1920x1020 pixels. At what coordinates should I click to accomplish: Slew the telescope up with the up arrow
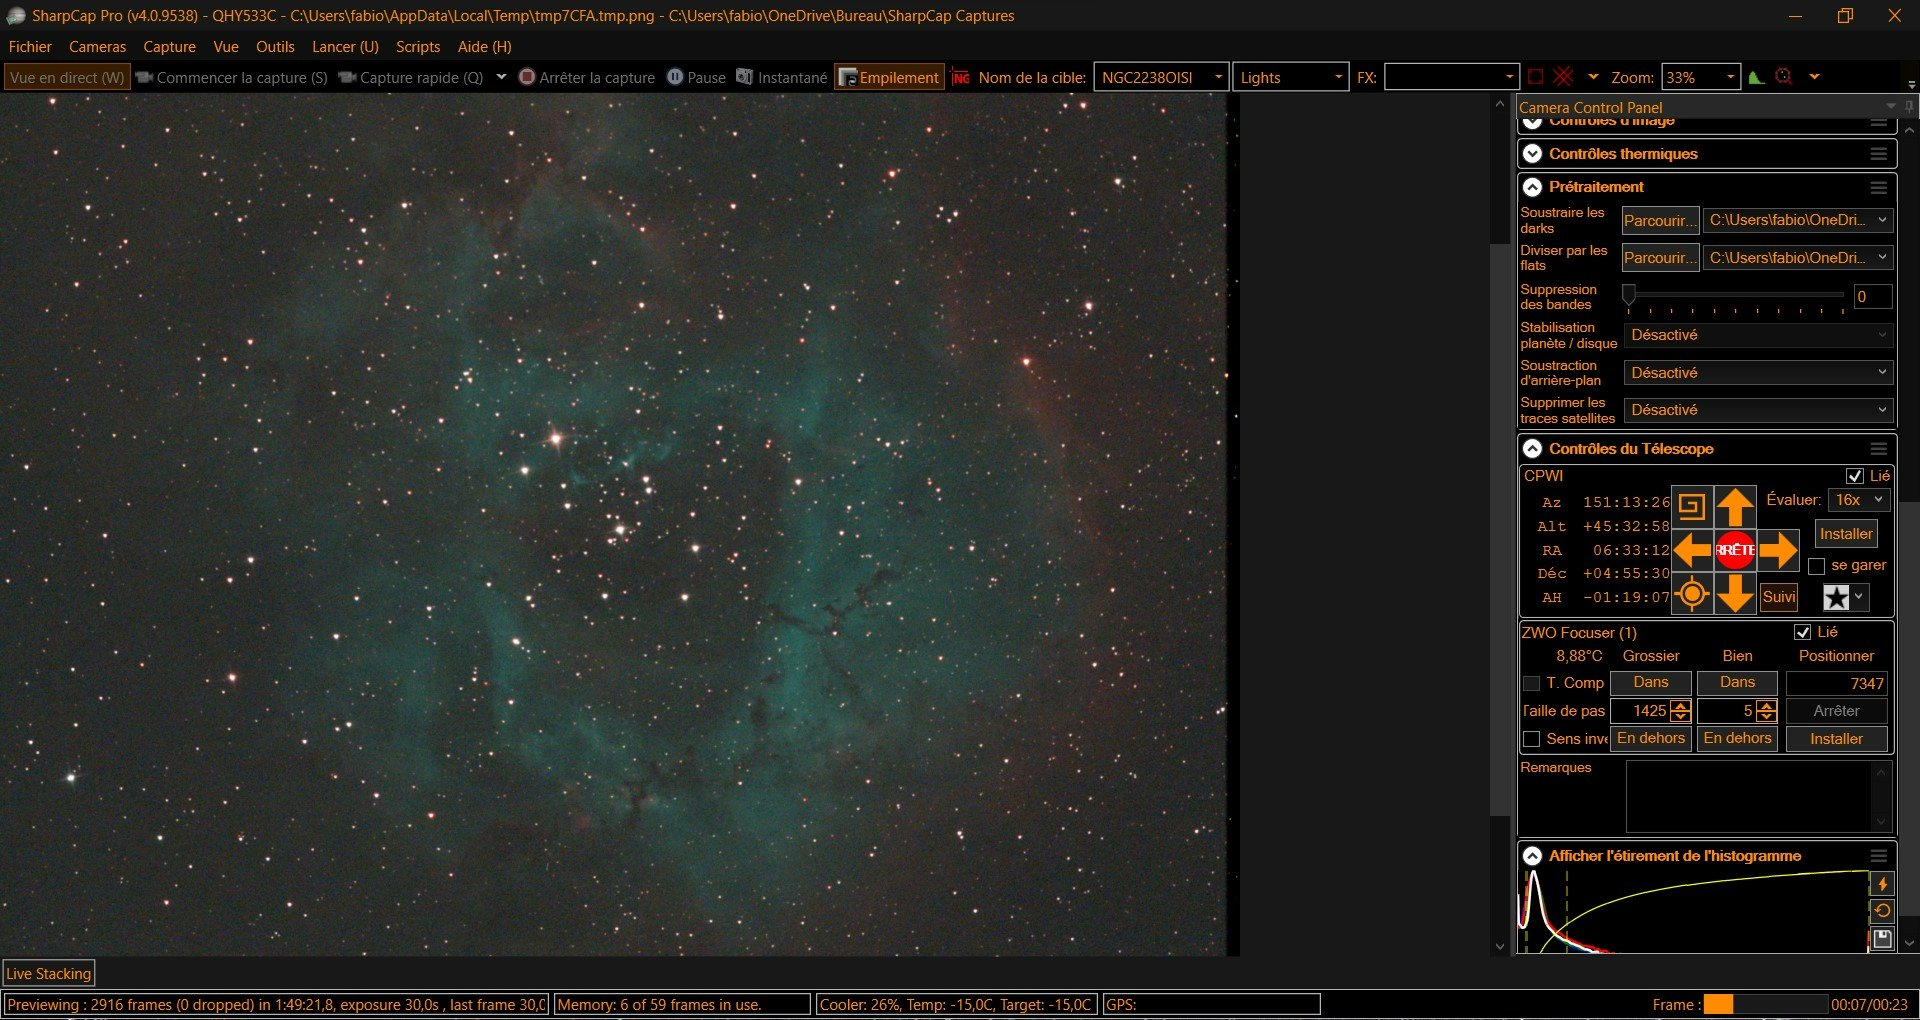coord(1735,507)
